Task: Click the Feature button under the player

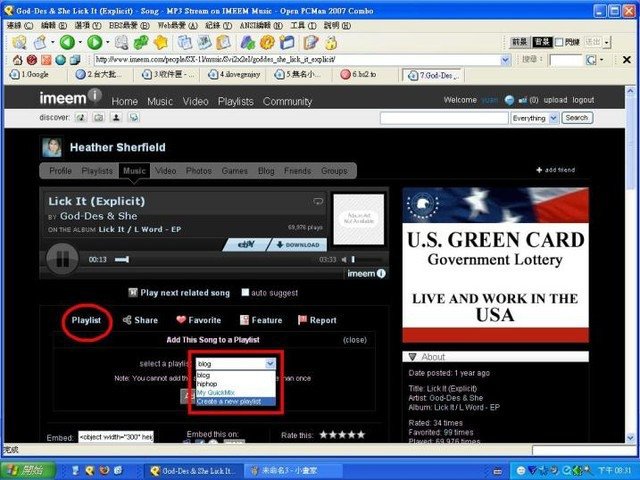Action: (x=261, y=320)
